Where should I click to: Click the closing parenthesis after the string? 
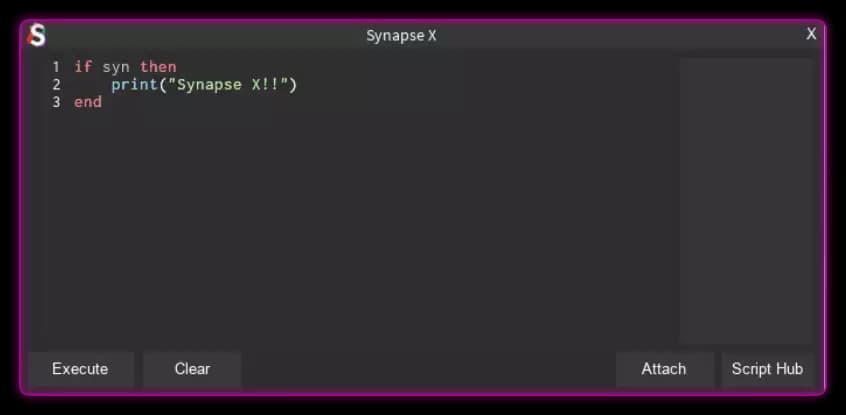294,84
